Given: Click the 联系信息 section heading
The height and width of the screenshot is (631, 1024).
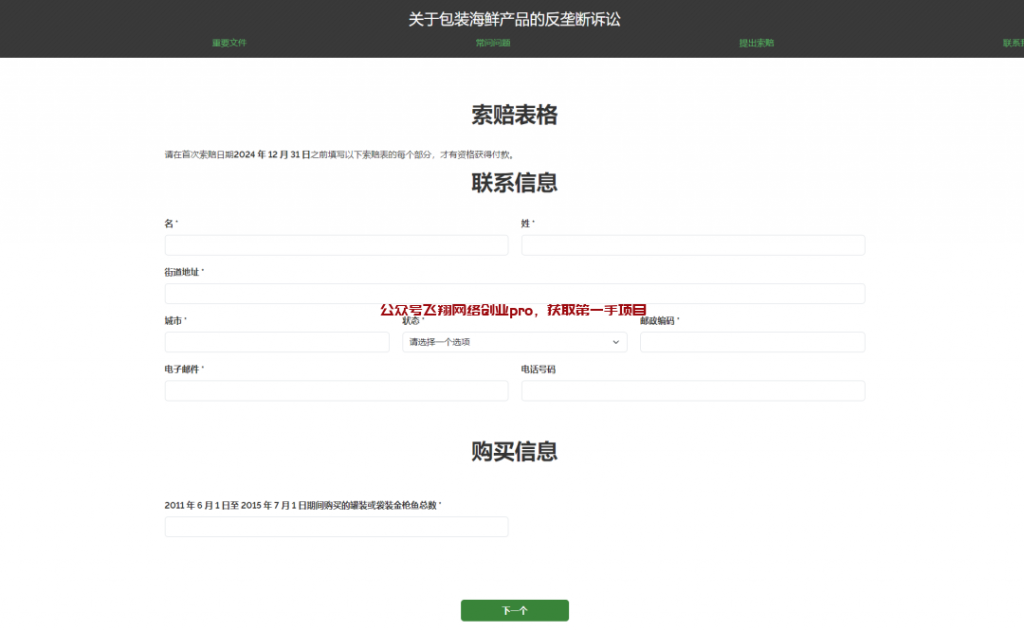Looking at the screenshot, I should tap(514, 183).
